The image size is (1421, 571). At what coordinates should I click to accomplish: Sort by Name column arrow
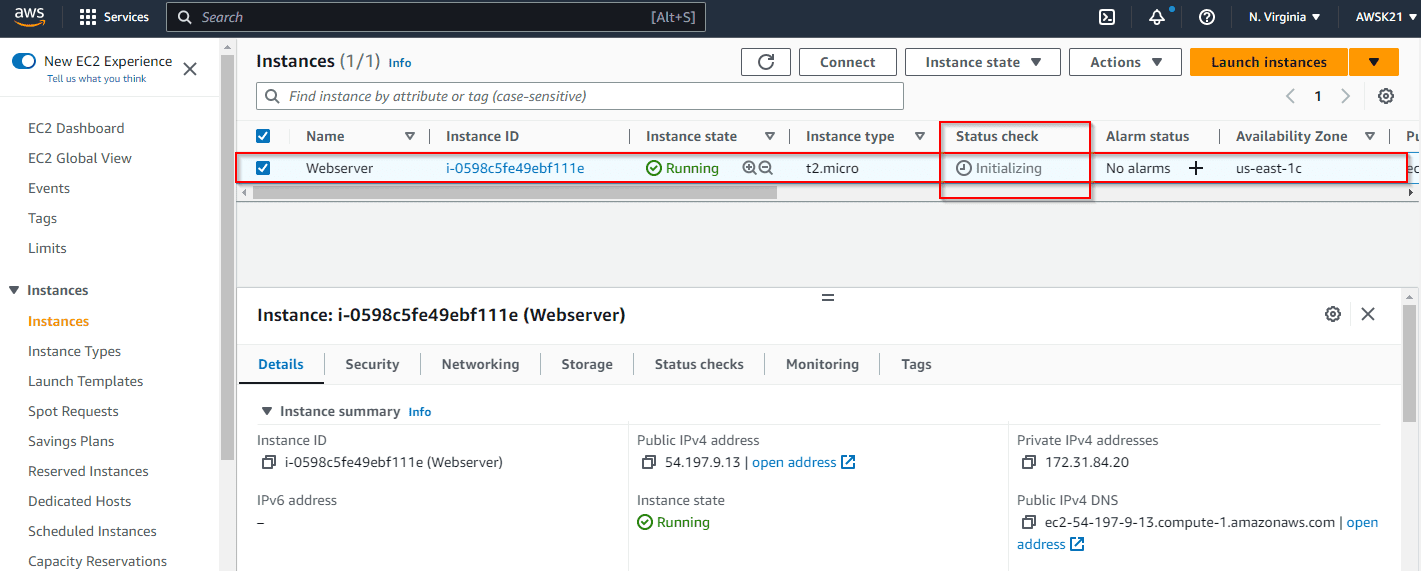[x=410, y=136]
